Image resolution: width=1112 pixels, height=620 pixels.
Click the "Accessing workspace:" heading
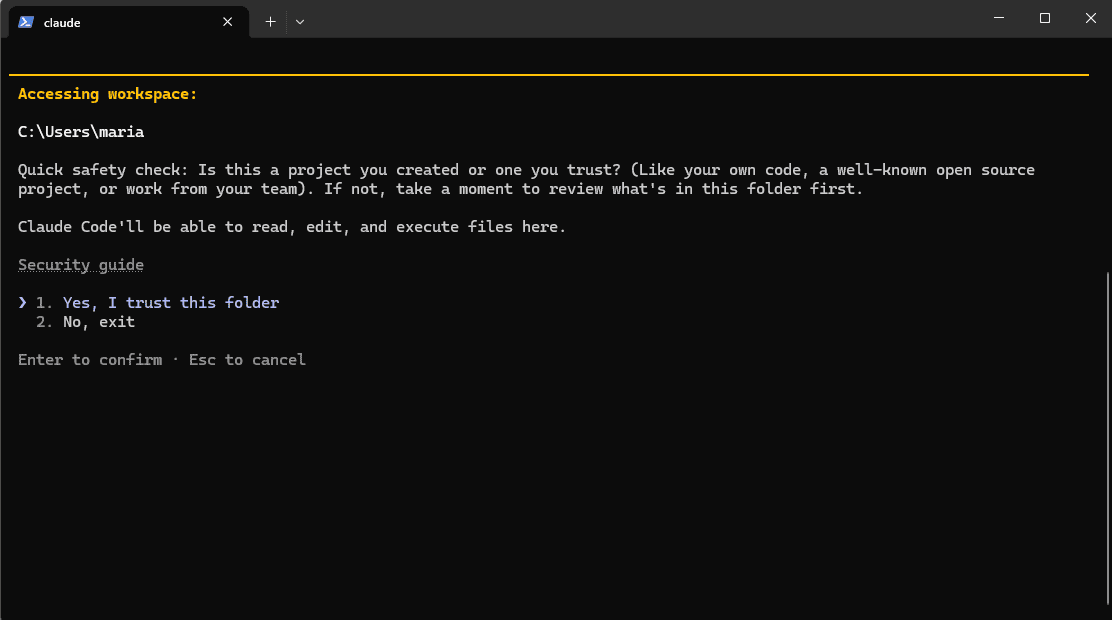[107, 94]
